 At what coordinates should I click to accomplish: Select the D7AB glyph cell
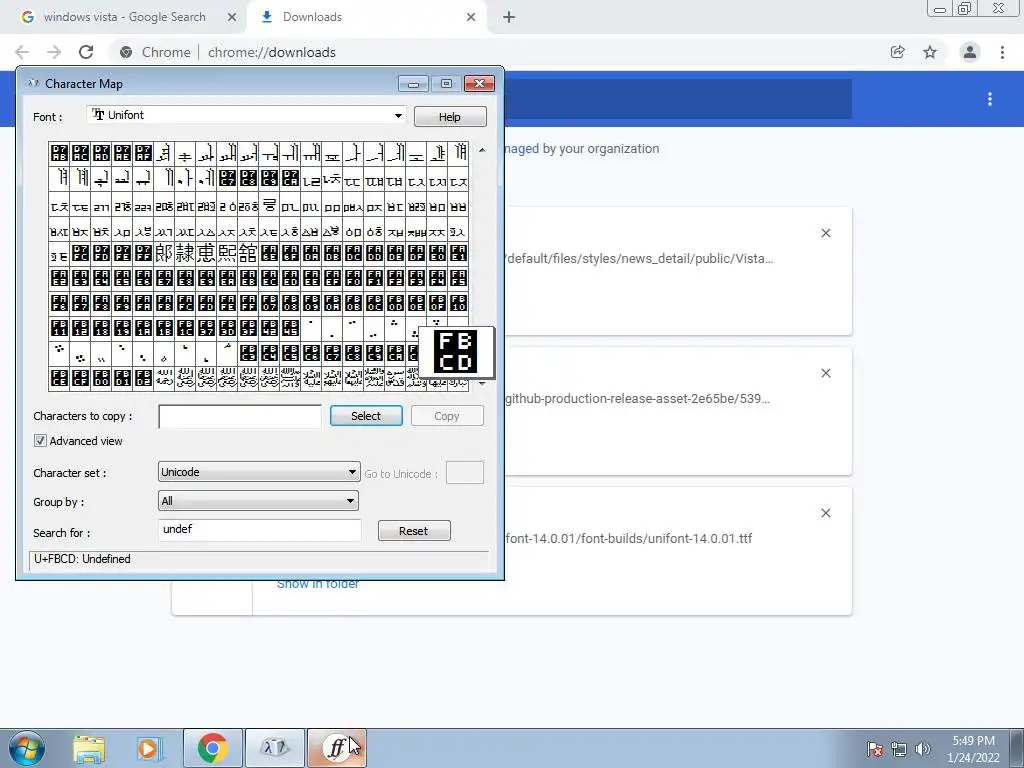point(59,153)
